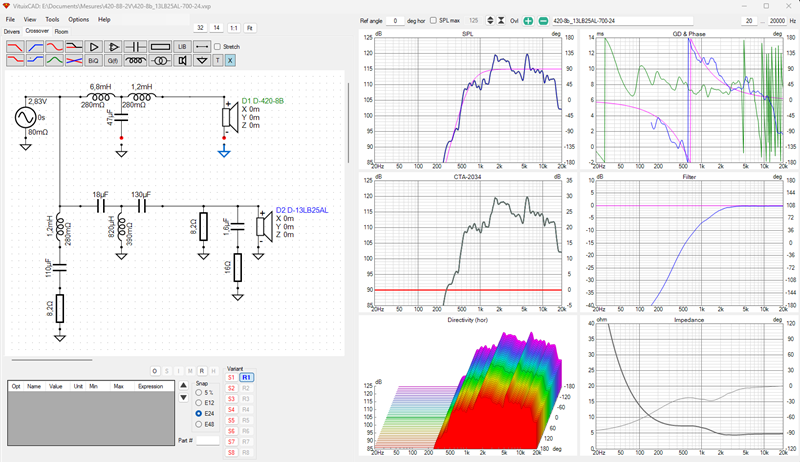
Task: Select the 5 % snap radio button
Action: click(198, 393)
